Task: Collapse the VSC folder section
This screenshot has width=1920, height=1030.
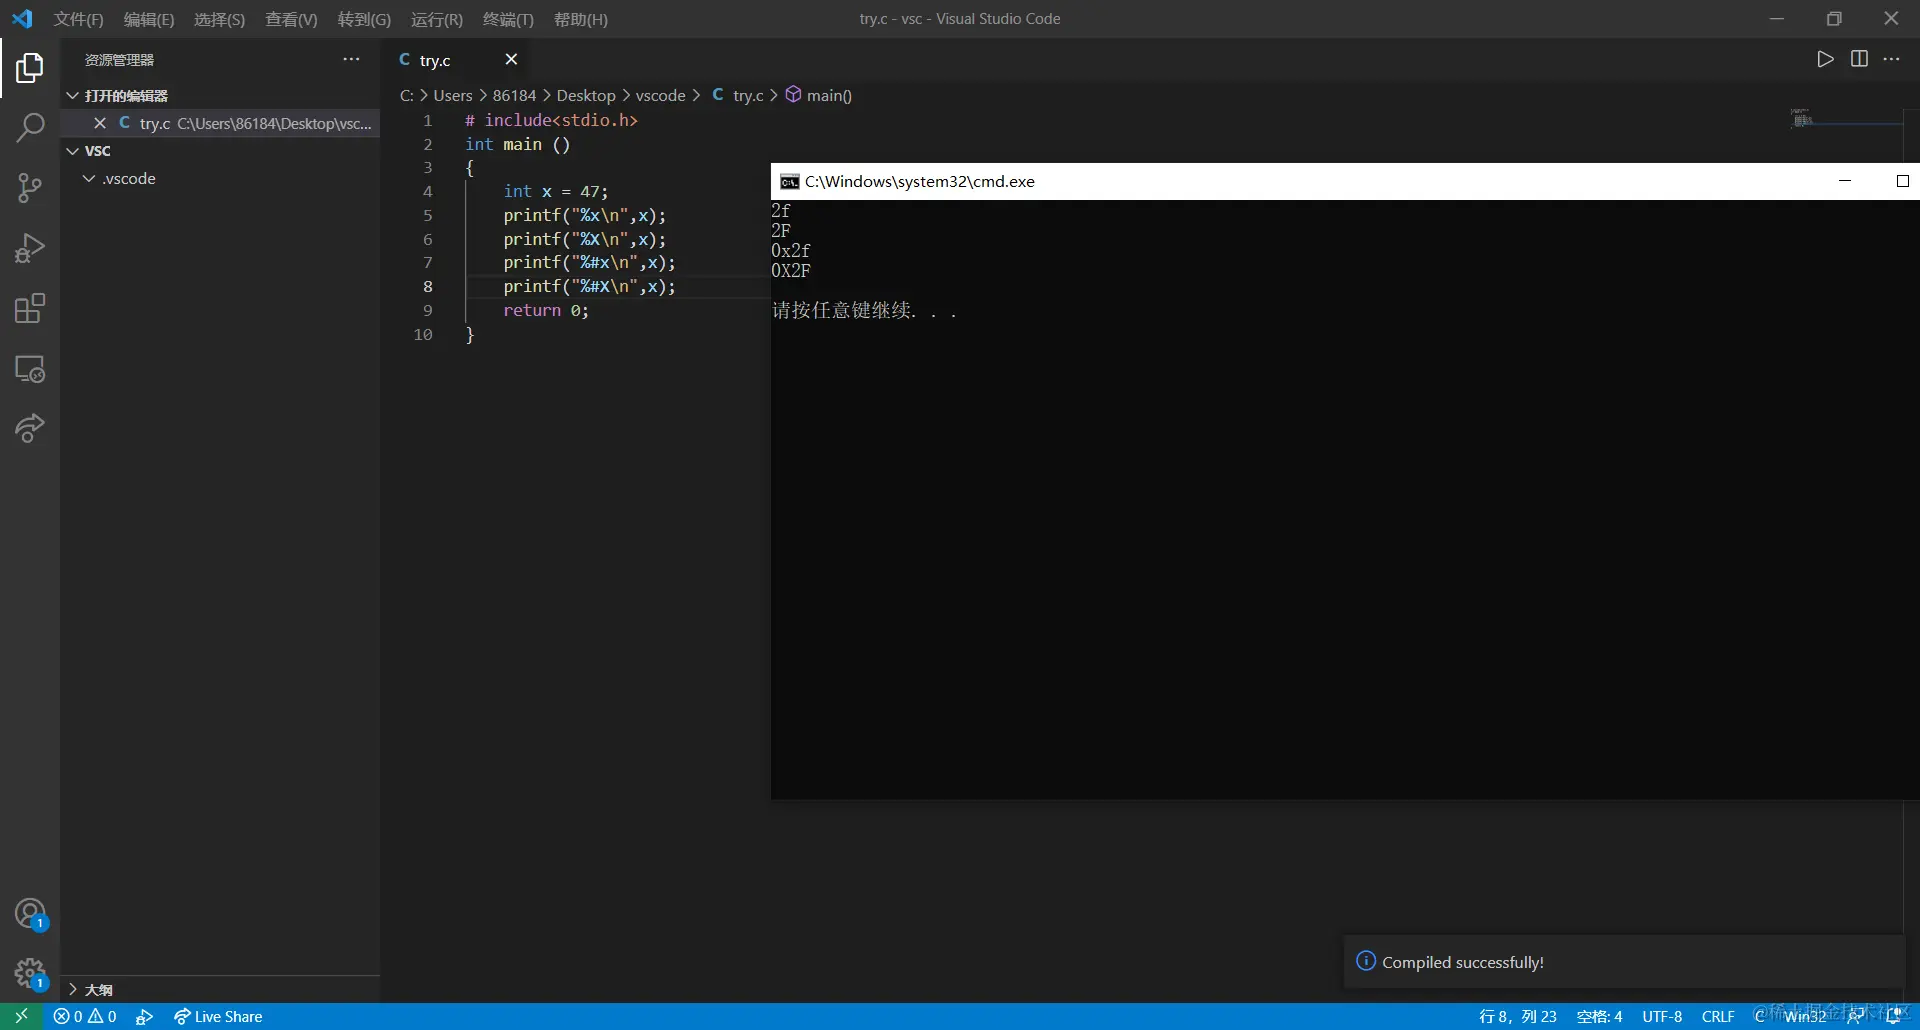Action: tap(220, 150)
